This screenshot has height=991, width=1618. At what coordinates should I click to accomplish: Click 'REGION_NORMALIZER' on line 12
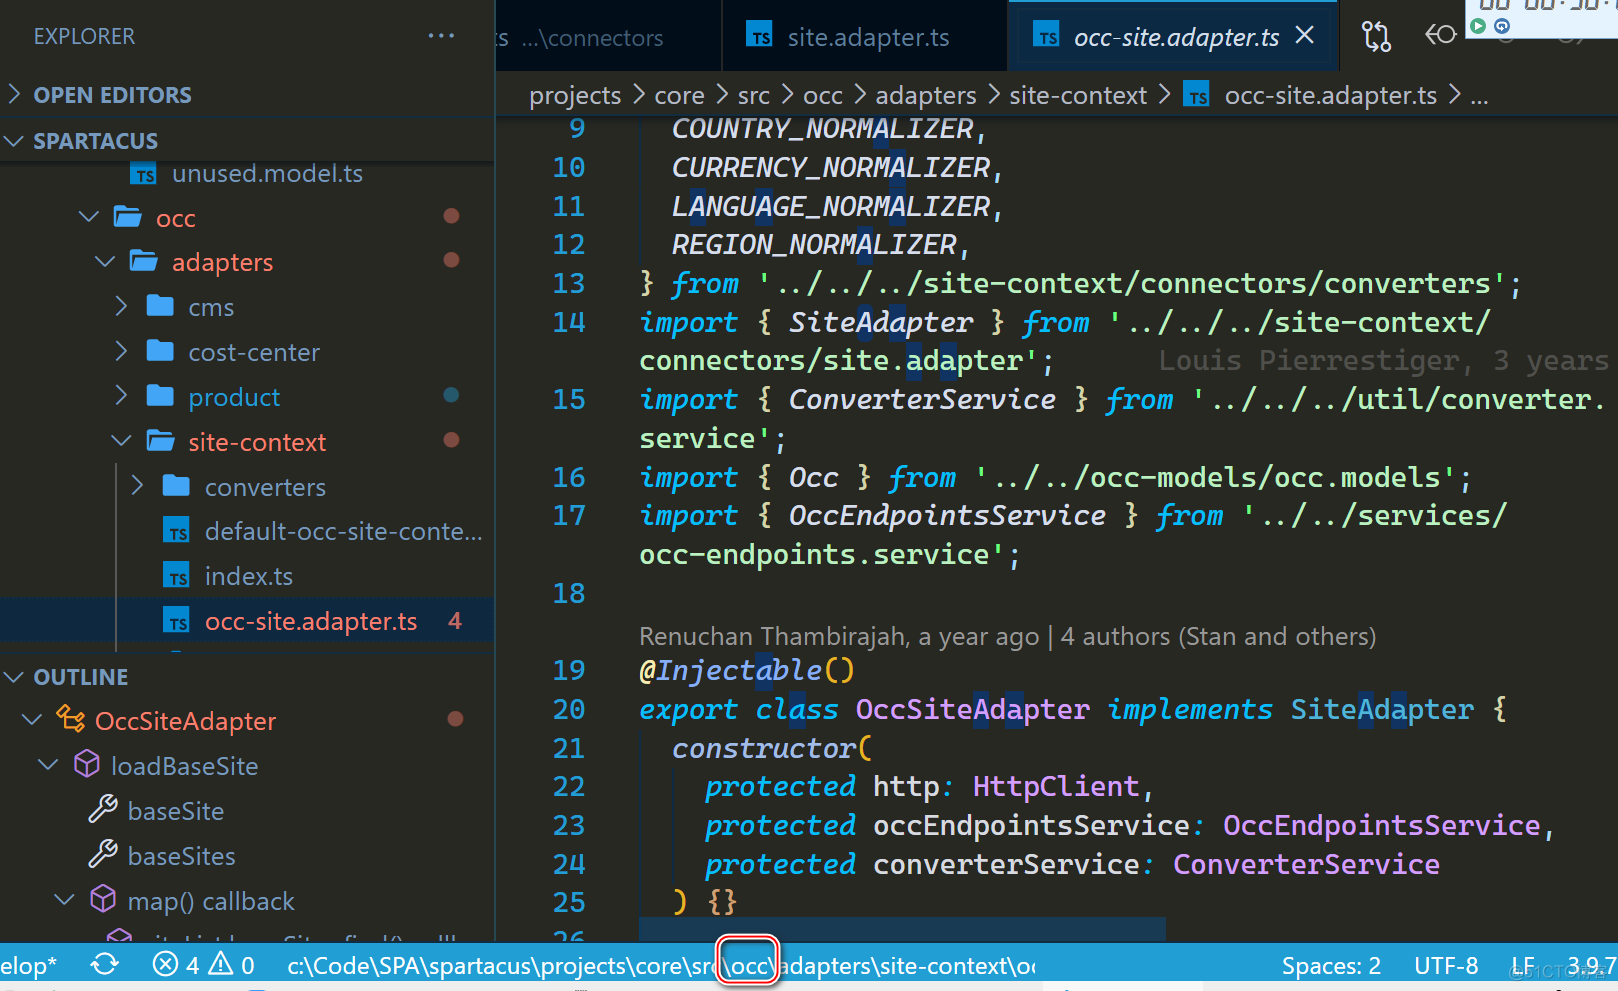tap(814, 244)
